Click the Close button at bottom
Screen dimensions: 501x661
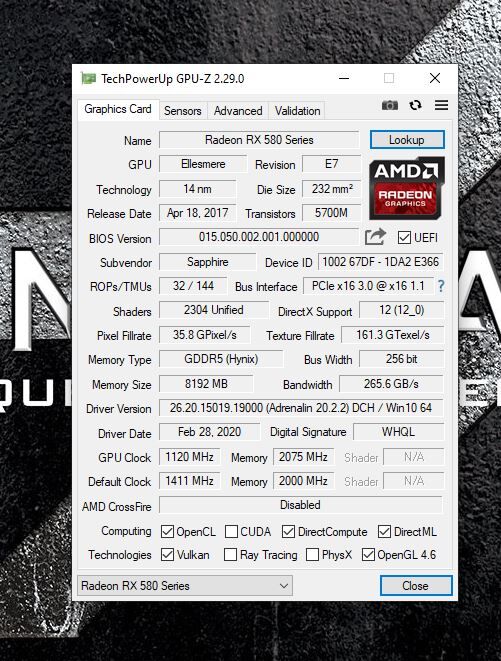tap(416, 586)
